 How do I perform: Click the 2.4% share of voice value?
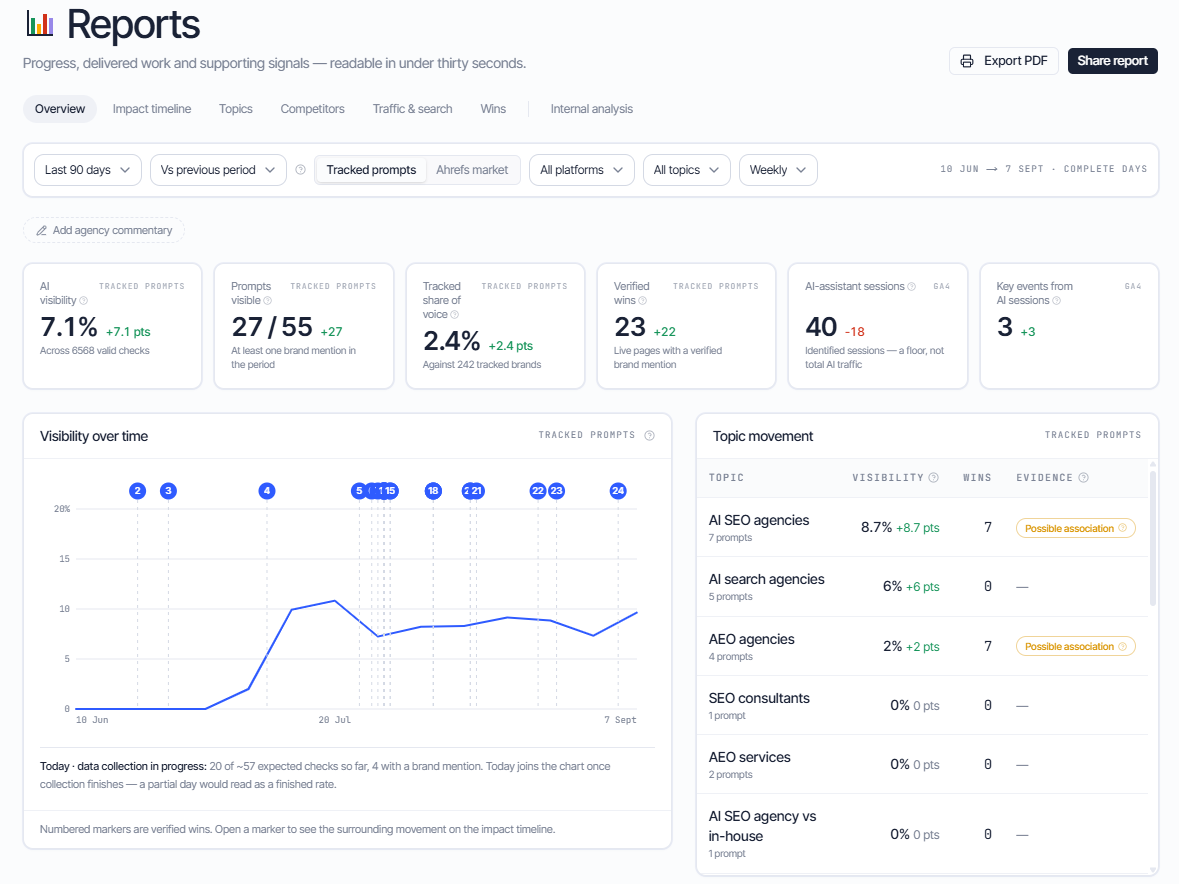tap(451, 341)
